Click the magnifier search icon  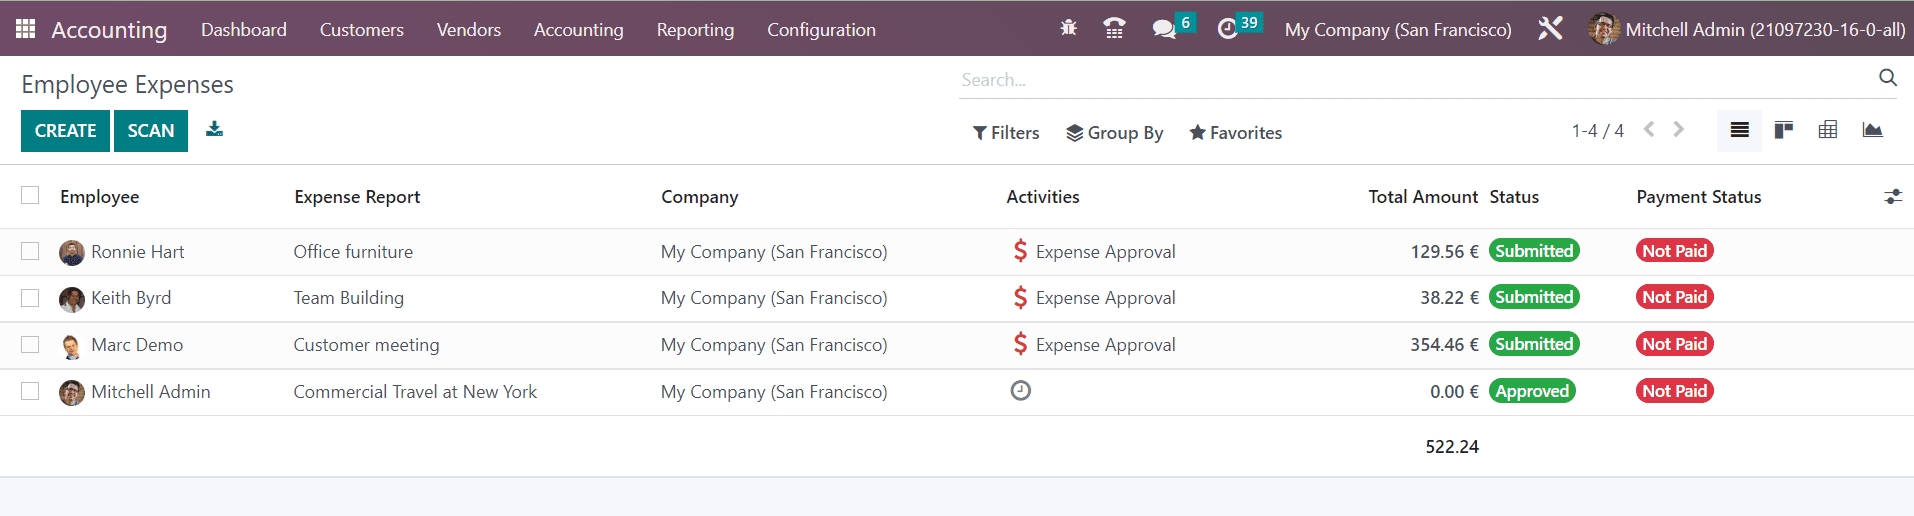pos(1887,78)
